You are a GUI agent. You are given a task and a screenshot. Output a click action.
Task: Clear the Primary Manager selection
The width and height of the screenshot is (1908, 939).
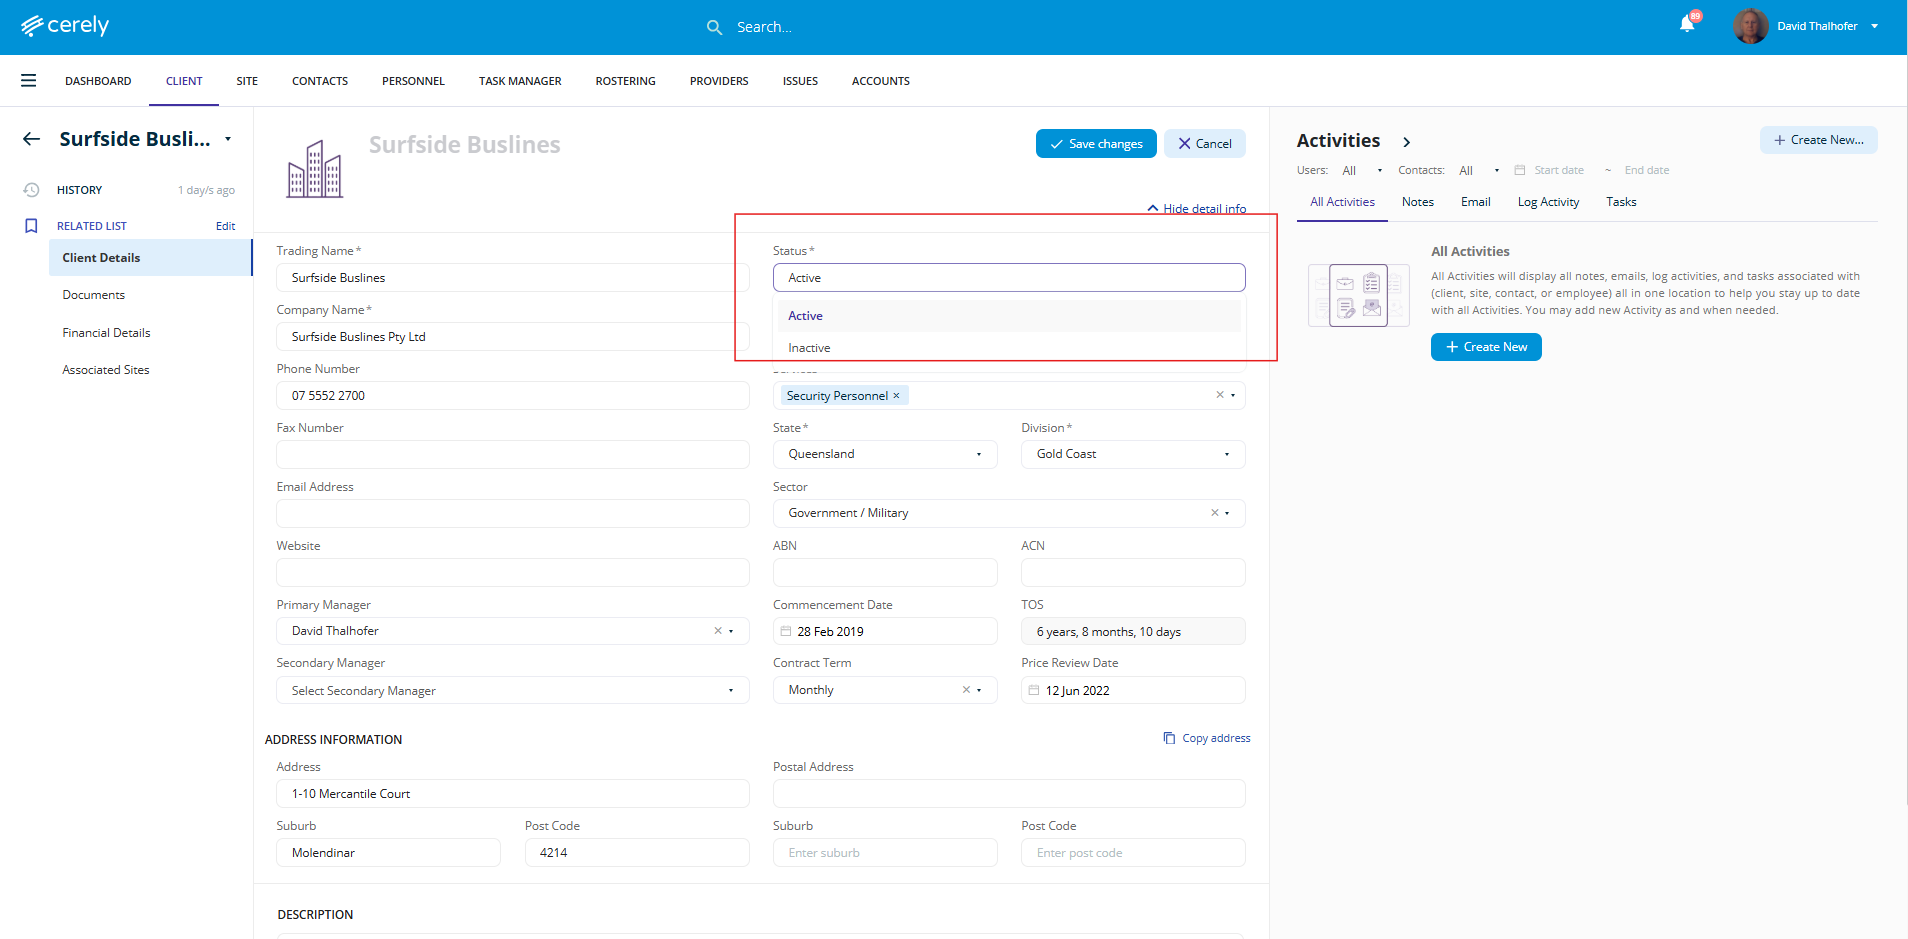pyautogui.click(x=717, y=631)
